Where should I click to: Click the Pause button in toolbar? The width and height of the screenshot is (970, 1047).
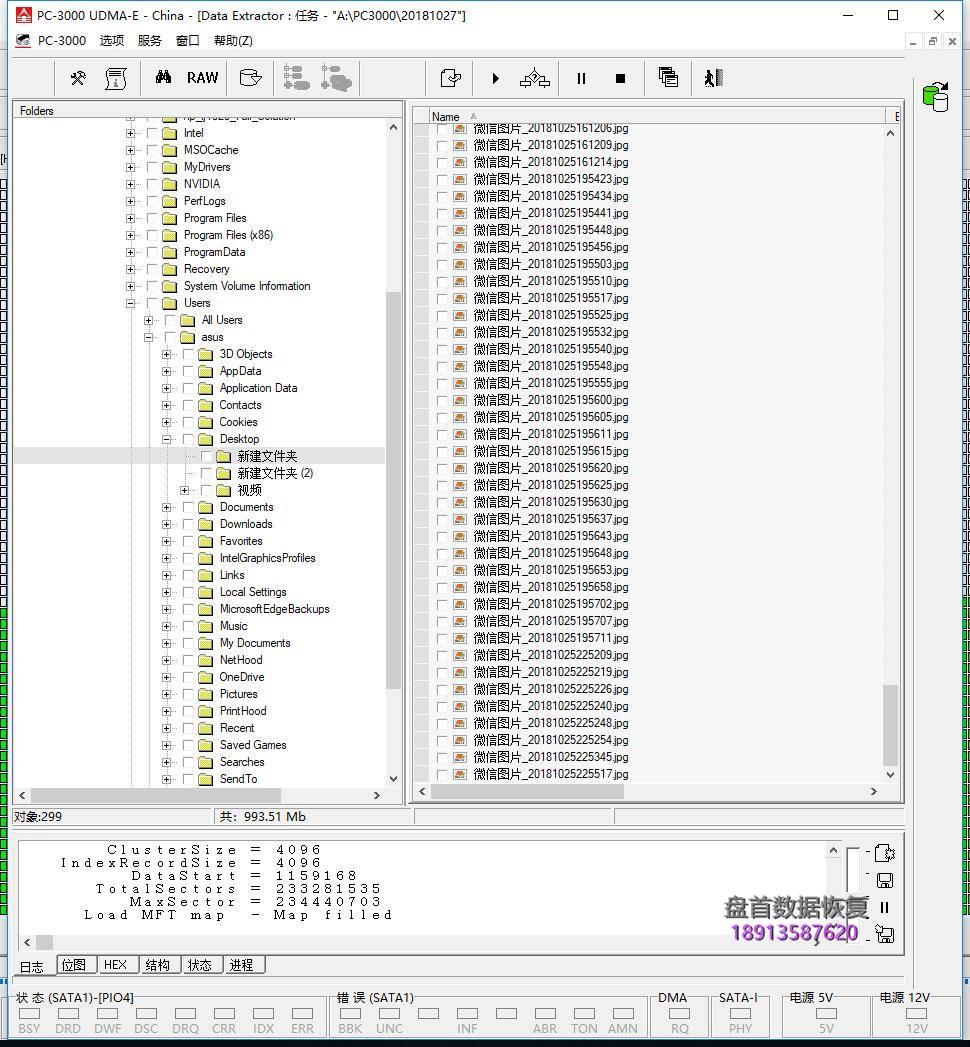(581, 78)
